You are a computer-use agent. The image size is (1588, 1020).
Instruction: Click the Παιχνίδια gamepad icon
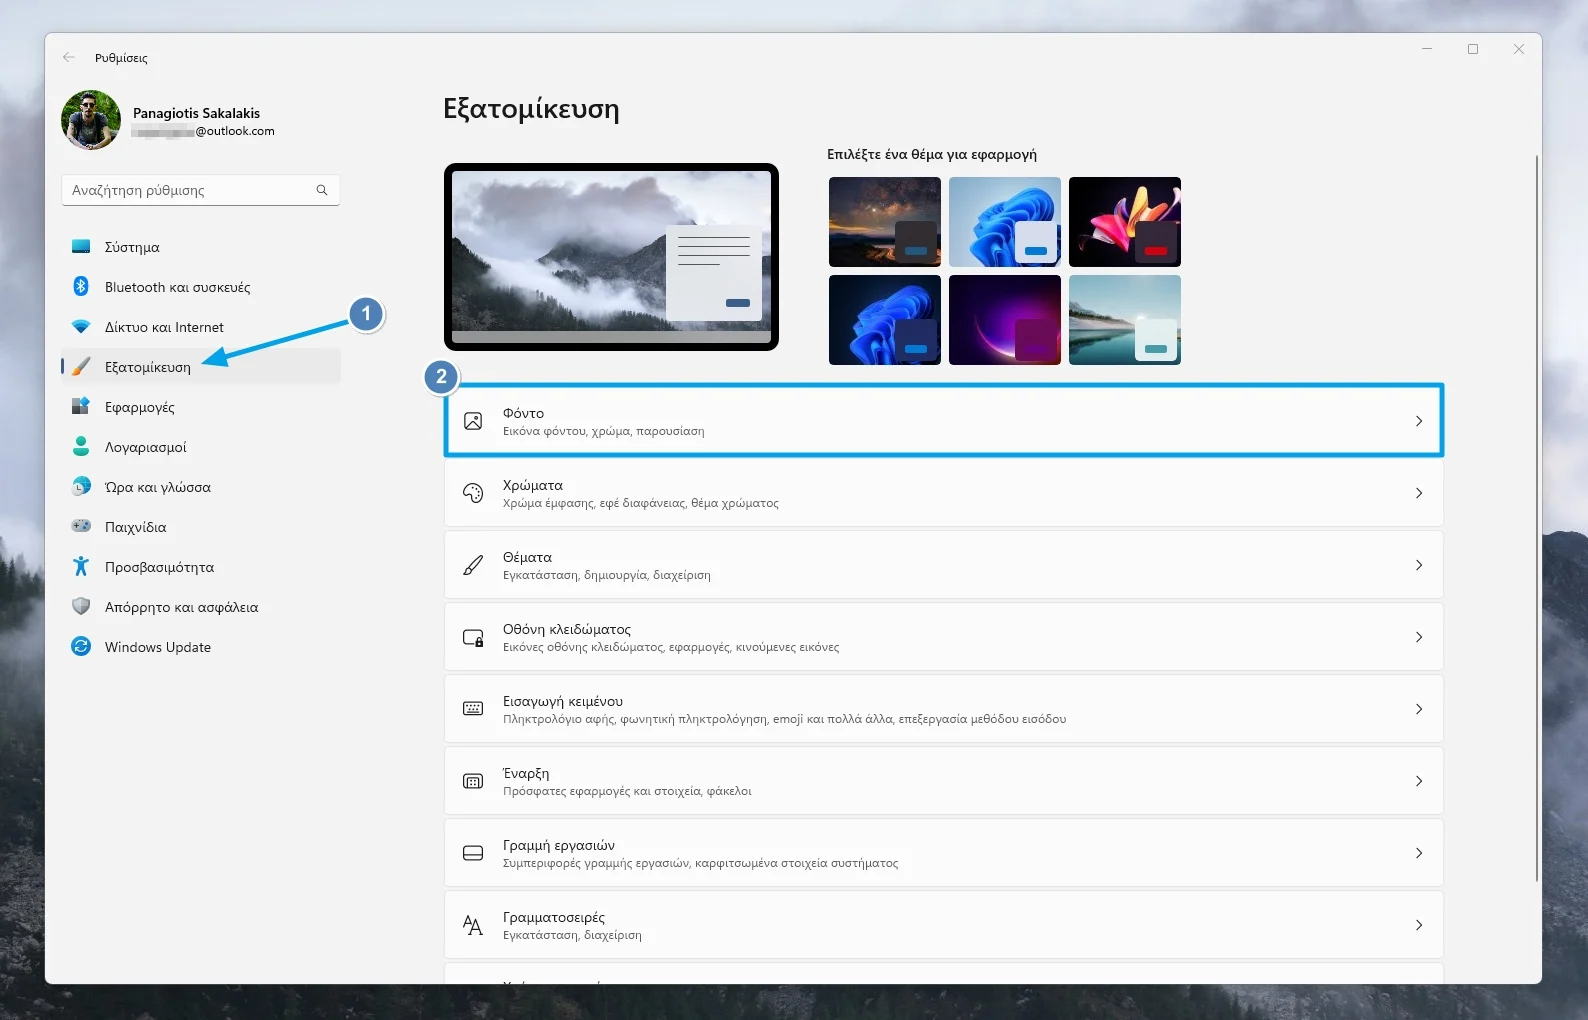tap(81, 527)
